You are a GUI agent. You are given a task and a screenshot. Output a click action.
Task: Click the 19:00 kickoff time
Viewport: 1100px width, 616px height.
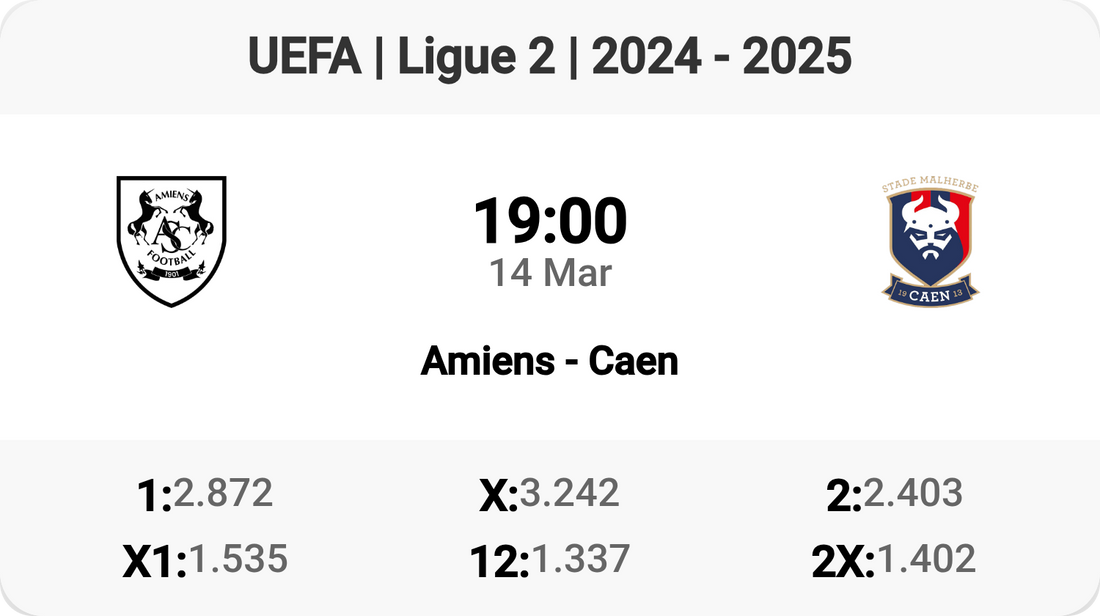click(x=550, y=222)
